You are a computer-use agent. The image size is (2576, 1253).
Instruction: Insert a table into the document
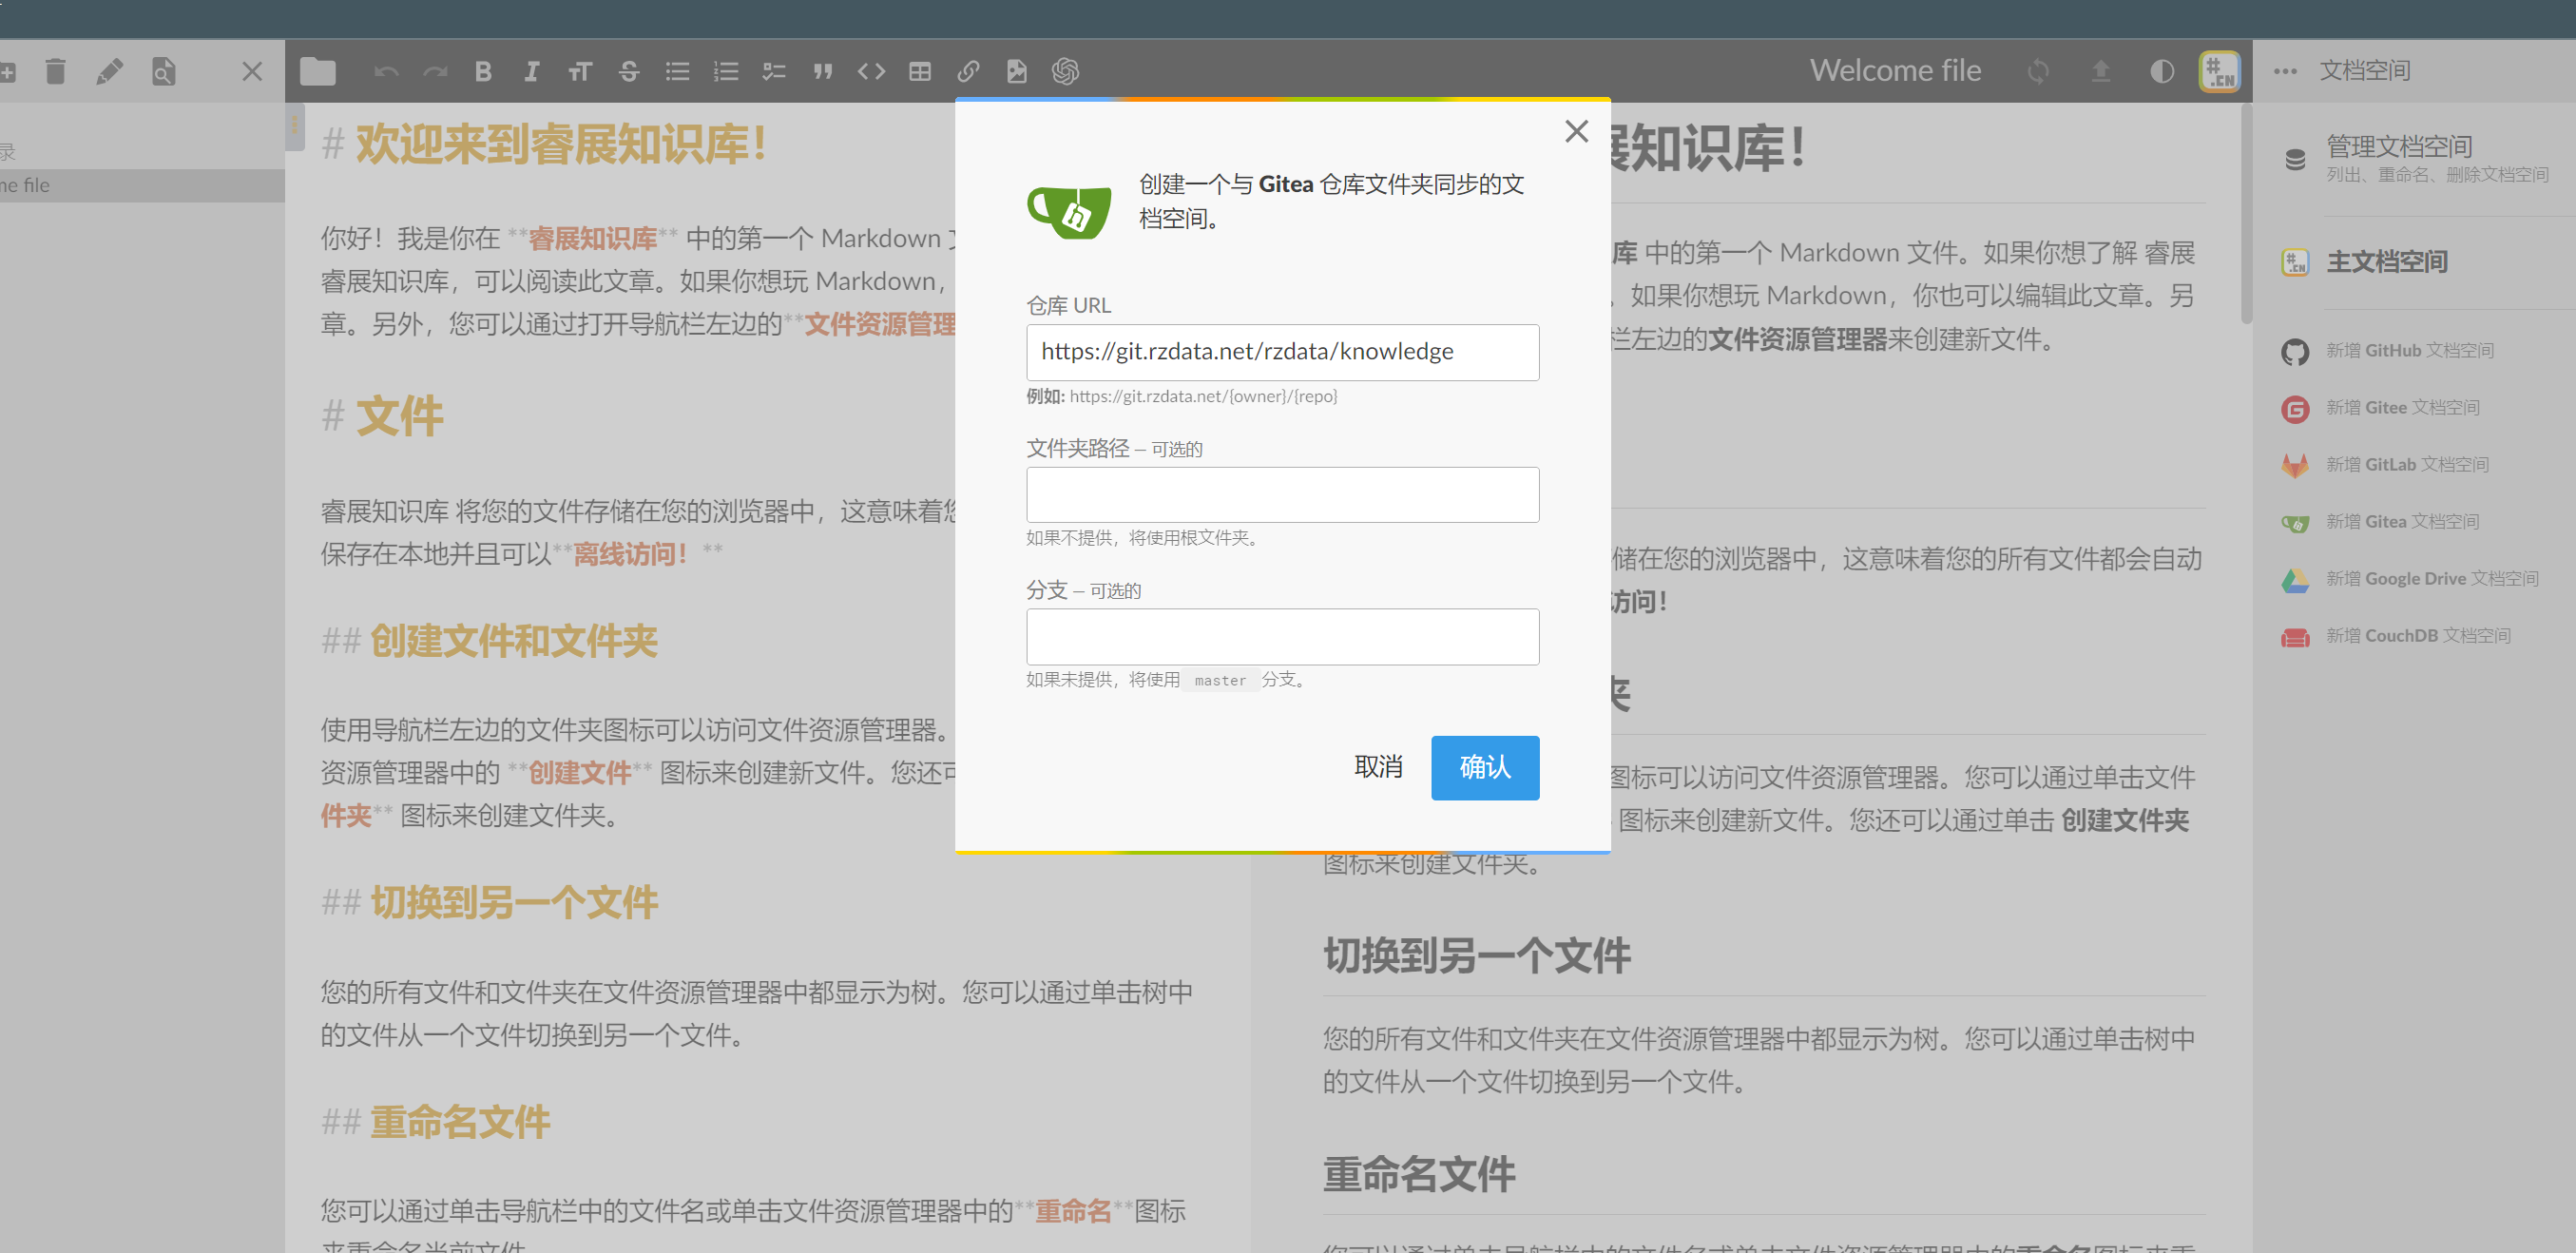919,71
